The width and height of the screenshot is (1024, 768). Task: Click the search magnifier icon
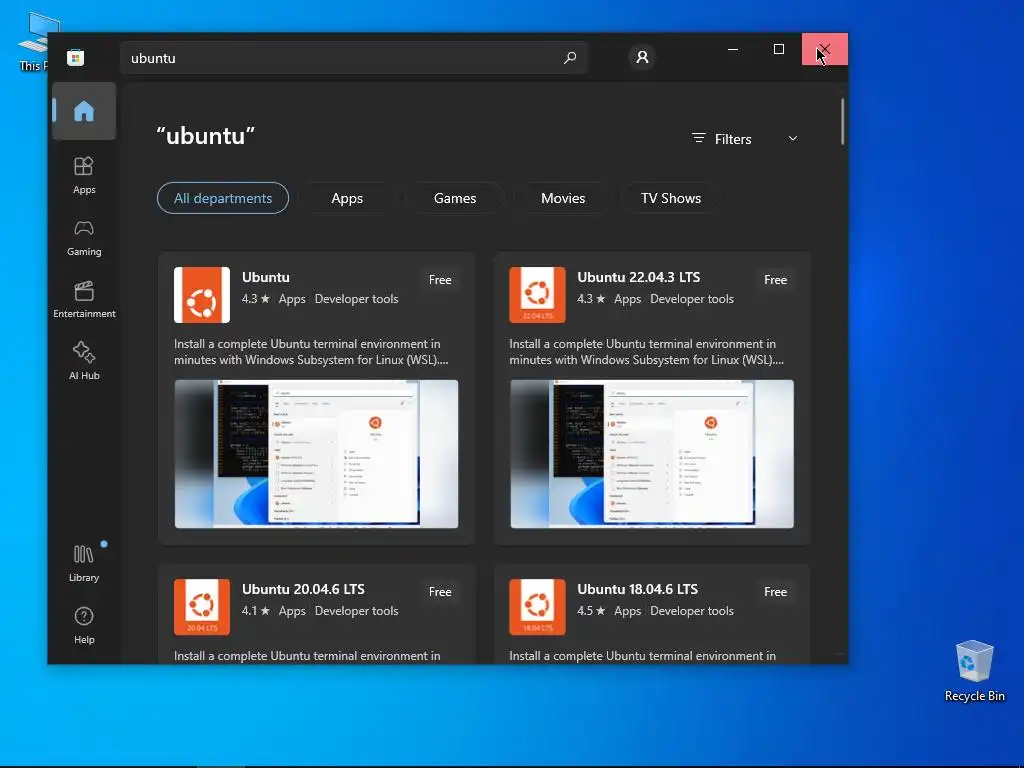(569, 57)
